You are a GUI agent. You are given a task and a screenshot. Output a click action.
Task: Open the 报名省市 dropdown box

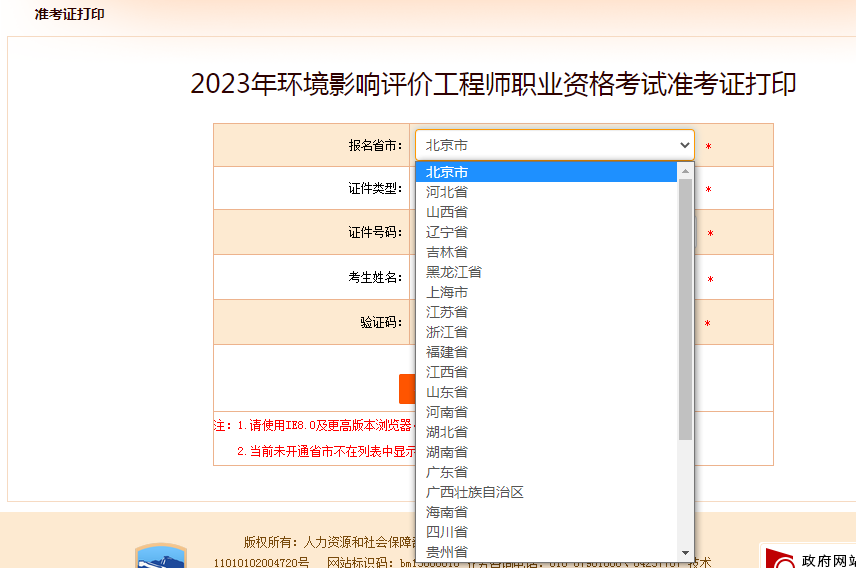click(x=555, y=145)
